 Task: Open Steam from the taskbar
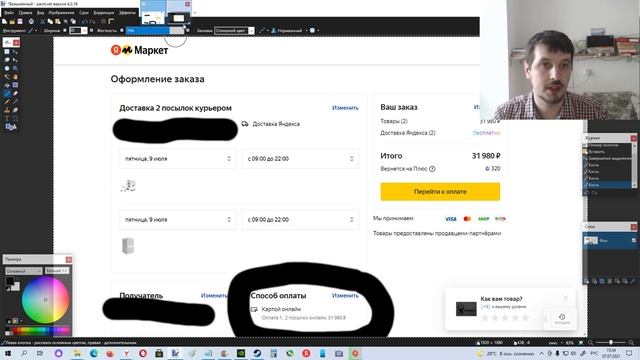(x=257, y=353)
